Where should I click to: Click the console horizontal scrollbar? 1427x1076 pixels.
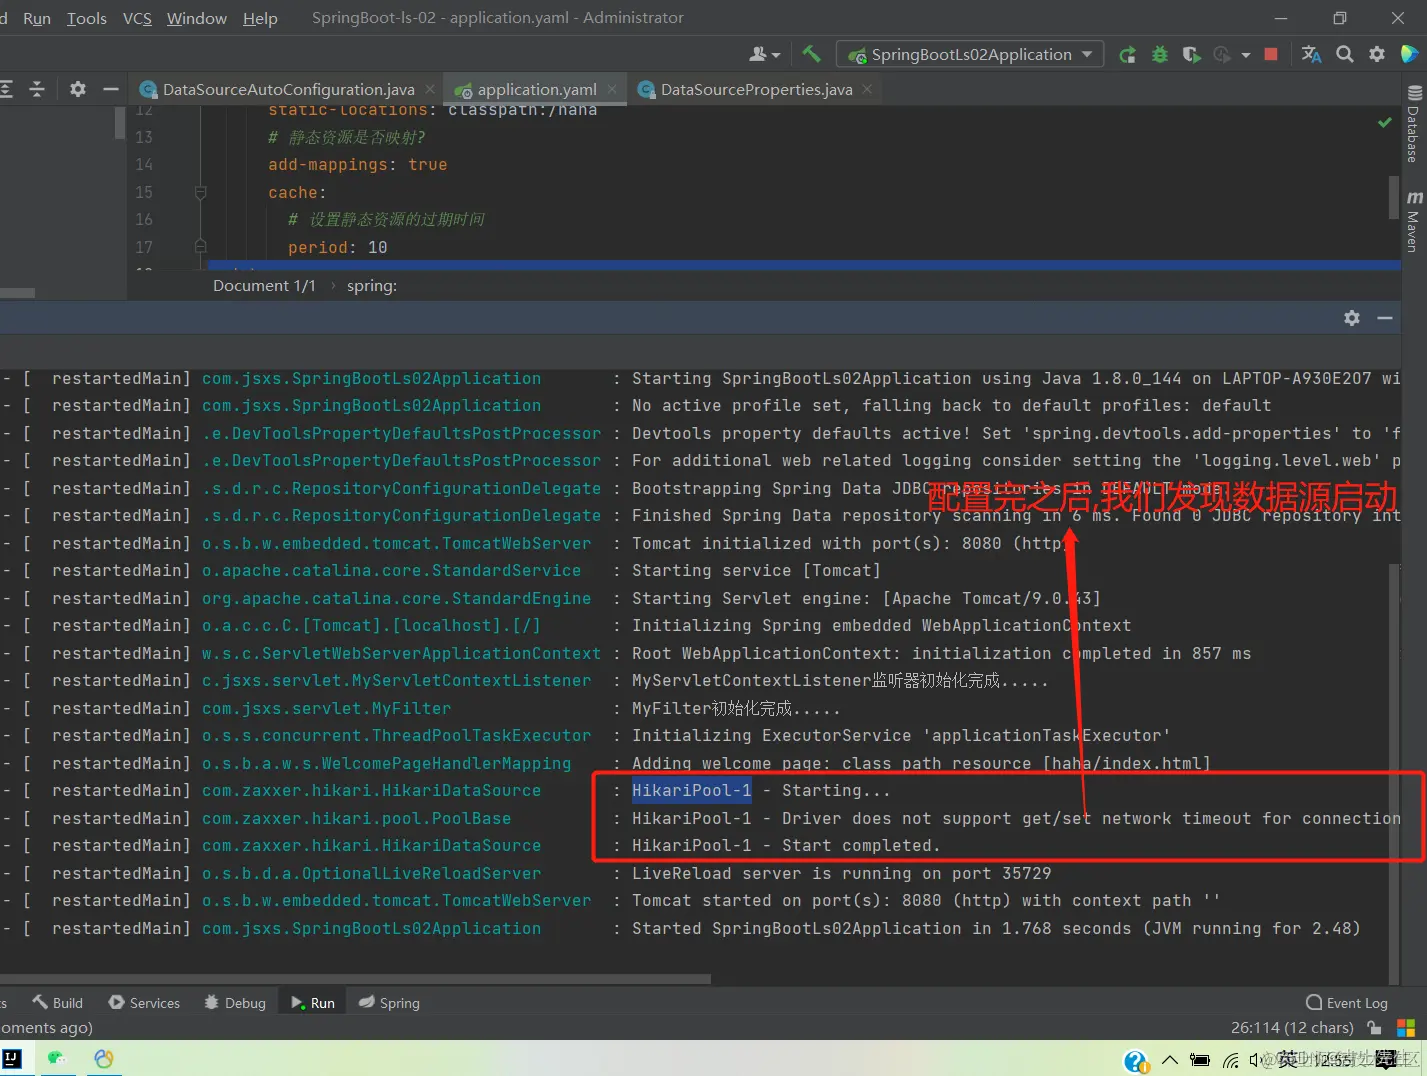click(355, 979)
